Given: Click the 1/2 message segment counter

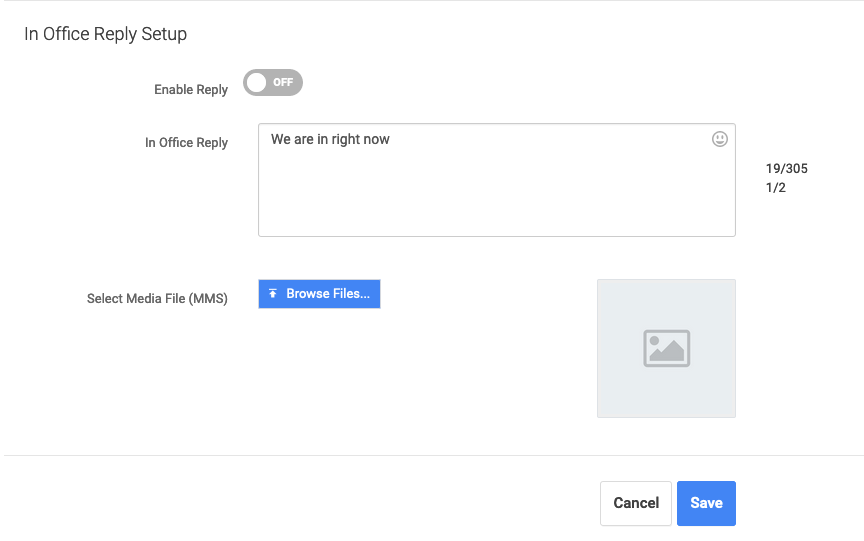Looking at the screenshot, I should pyautogui.click(x=775, y=188).
